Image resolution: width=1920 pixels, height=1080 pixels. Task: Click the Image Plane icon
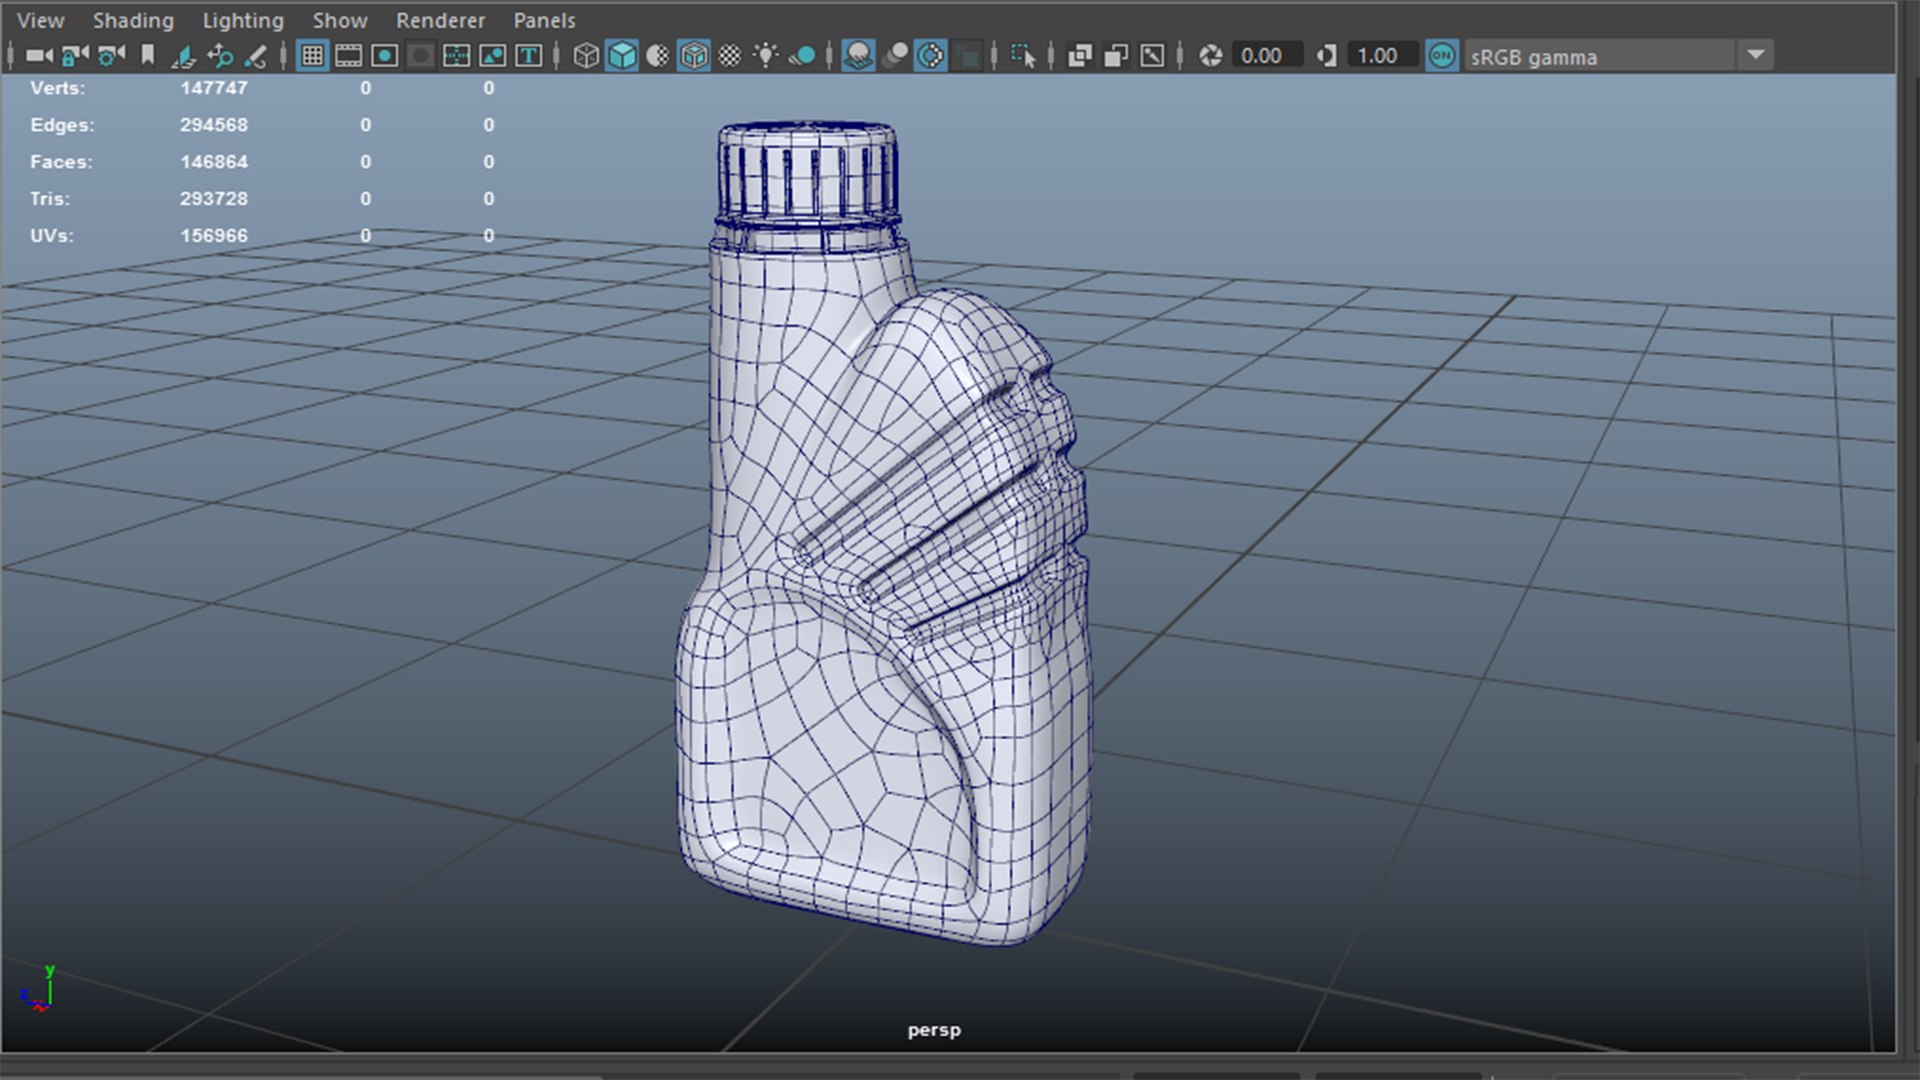(x=183, y=56)
